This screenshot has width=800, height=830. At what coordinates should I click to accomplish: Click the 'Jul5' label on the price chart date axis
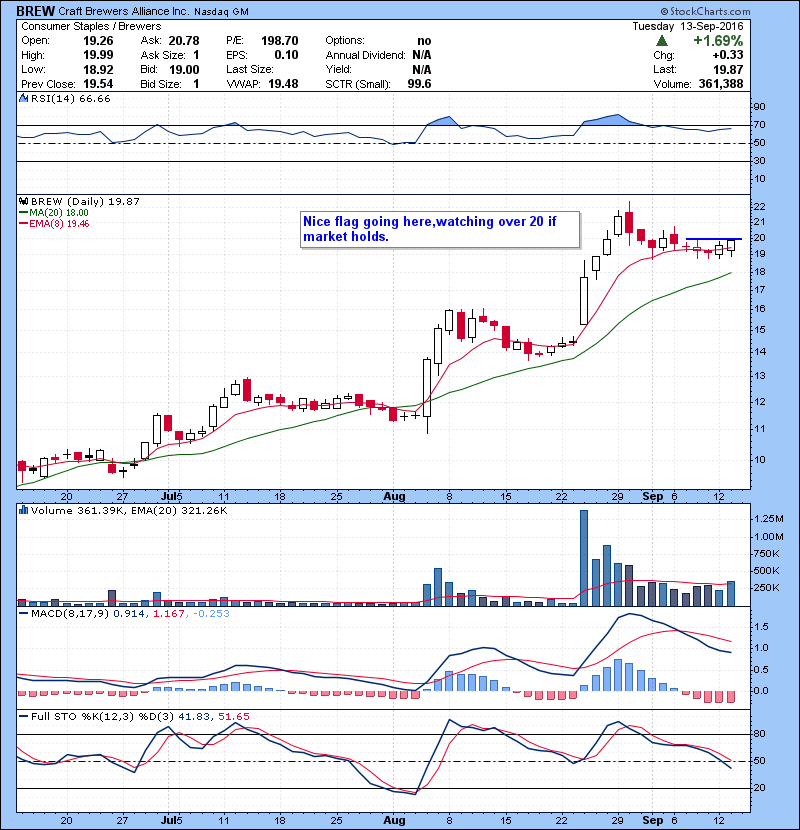(x=172, y=497)
